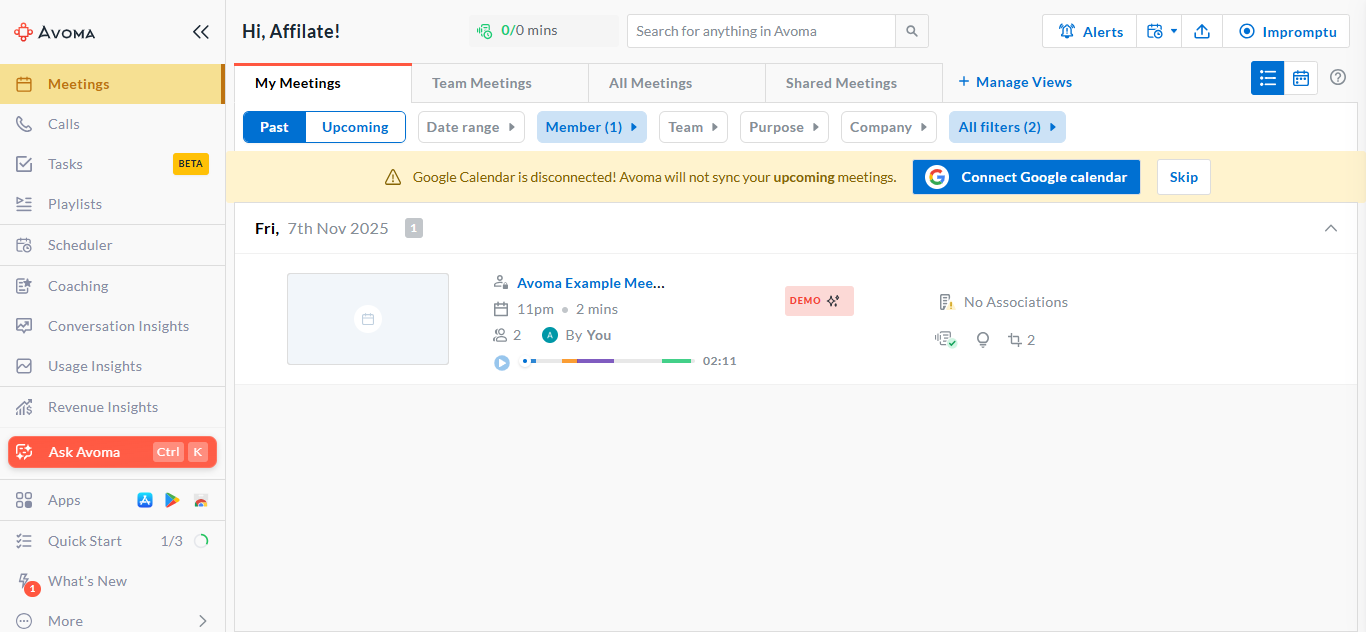Click the recording minutes usage indicator
This screenshot has height=632, width=1366.
543,31
